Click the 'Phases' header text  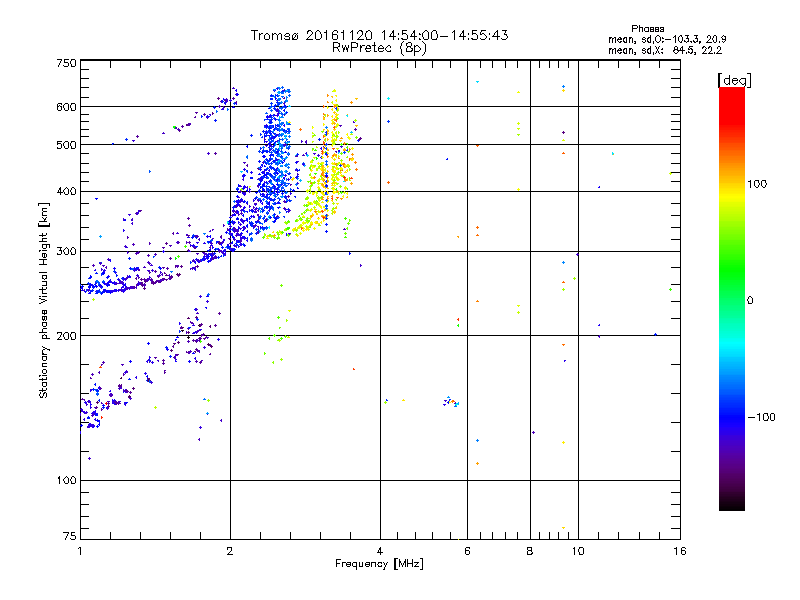tap(647, 29)
